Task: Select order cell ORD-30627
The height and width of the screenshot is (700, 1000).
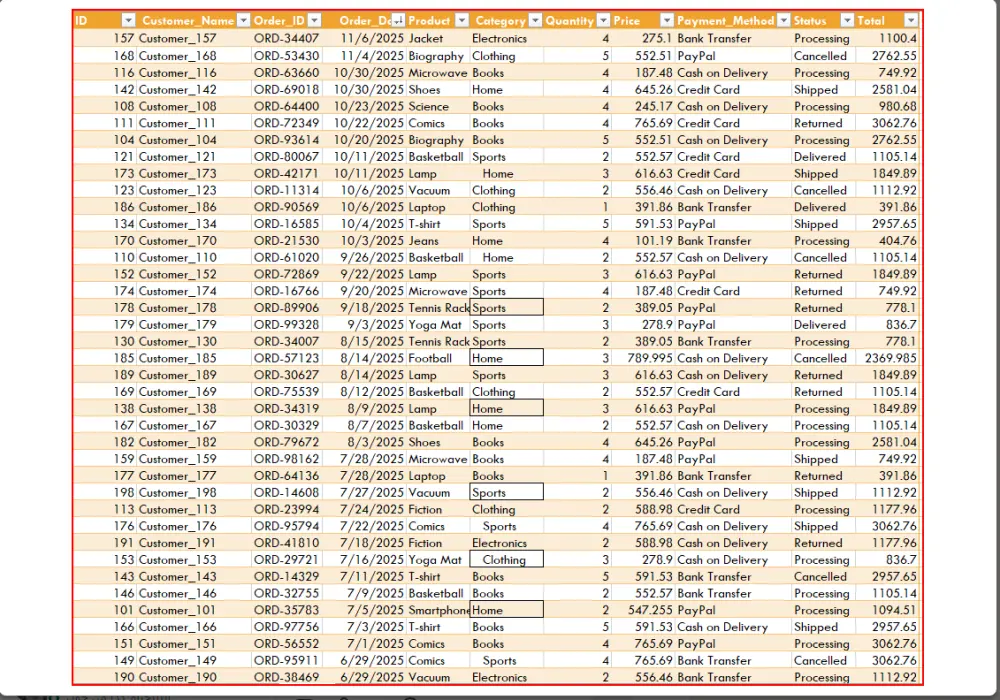Action: pos(286,375)
